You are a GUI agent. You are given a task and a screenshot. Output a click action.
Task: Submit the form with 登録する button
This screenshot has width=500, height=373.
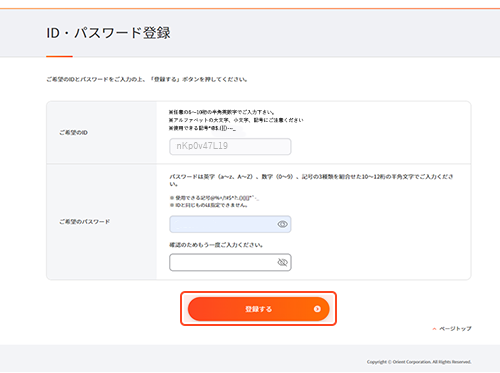pos(258,309)
